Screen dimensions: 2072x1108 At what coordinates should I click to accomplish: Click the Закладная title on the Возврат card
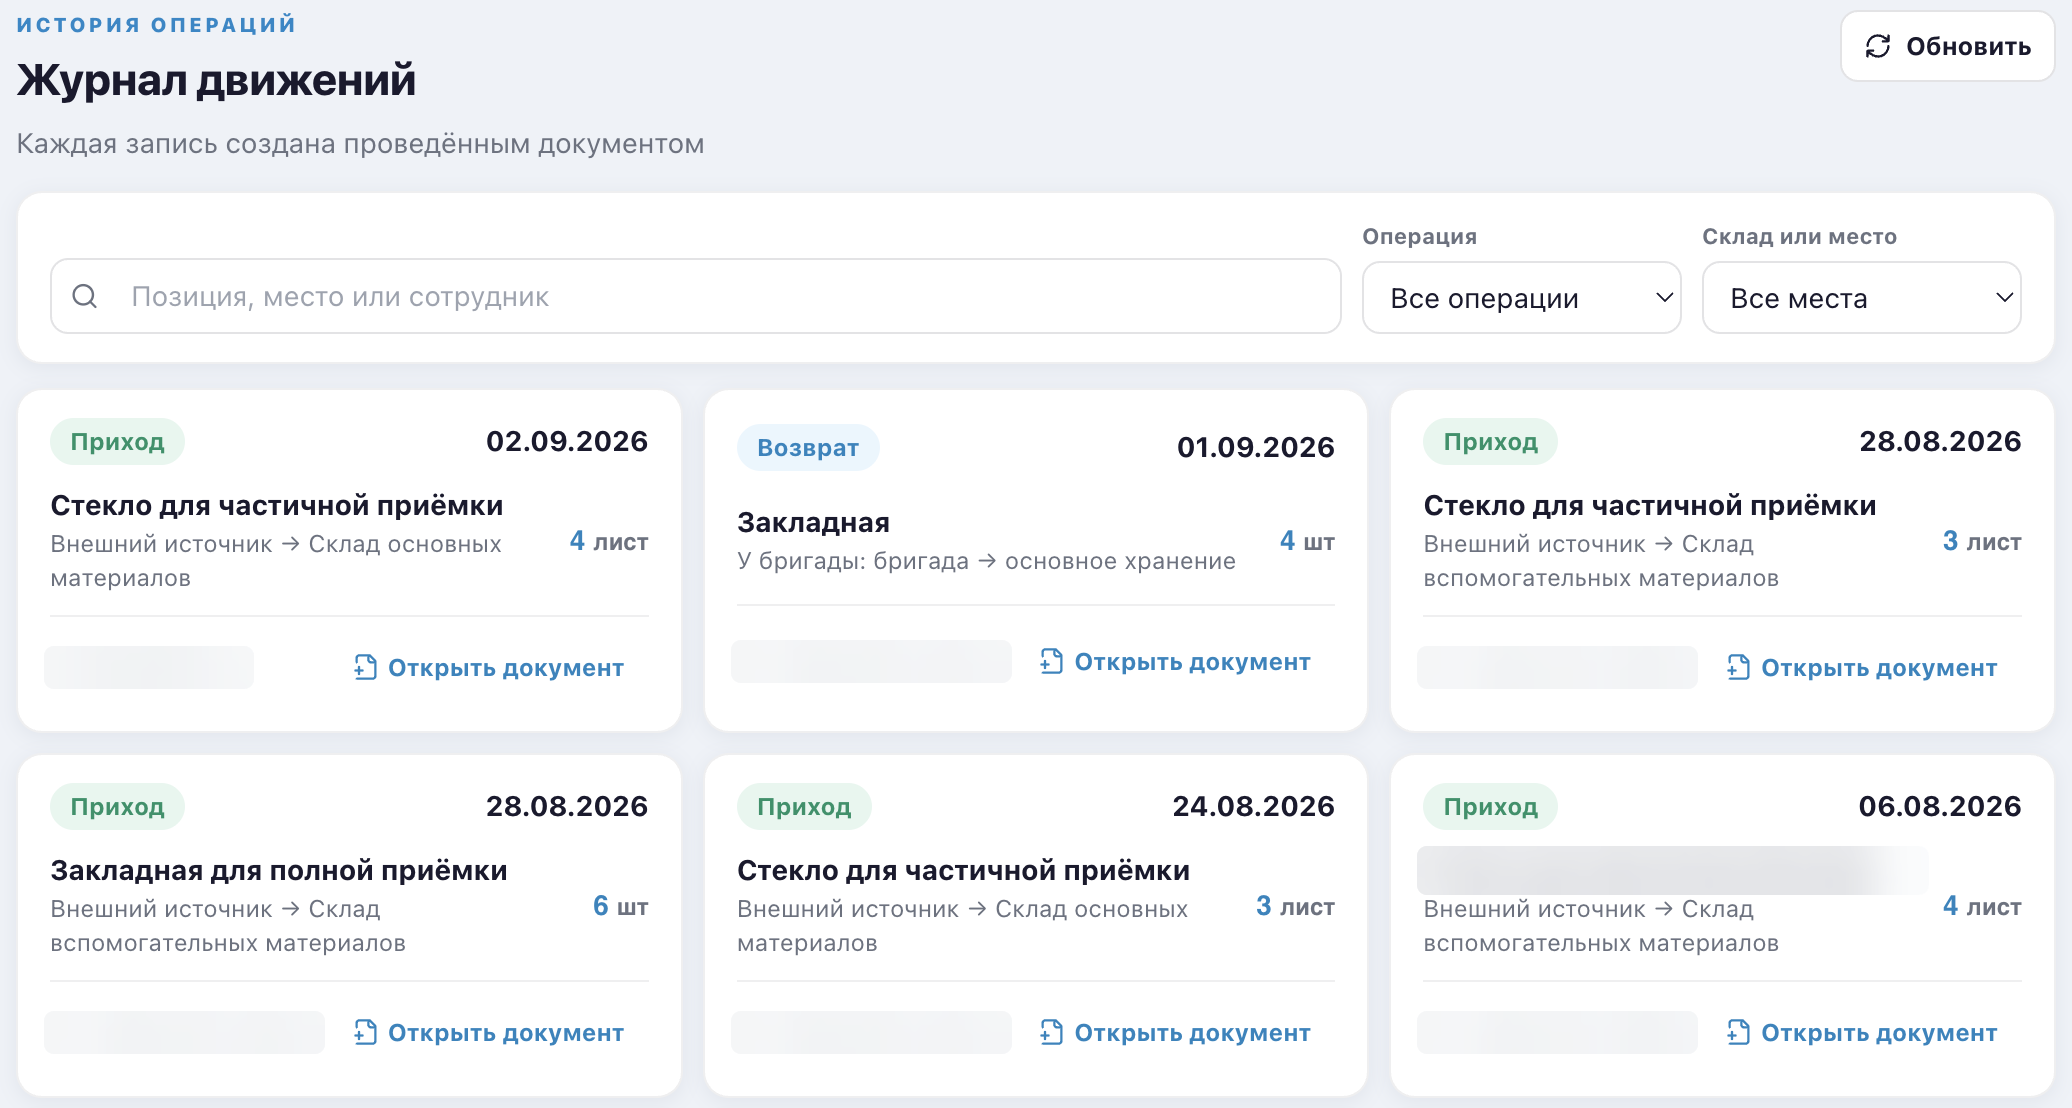(x=813, y=523)
